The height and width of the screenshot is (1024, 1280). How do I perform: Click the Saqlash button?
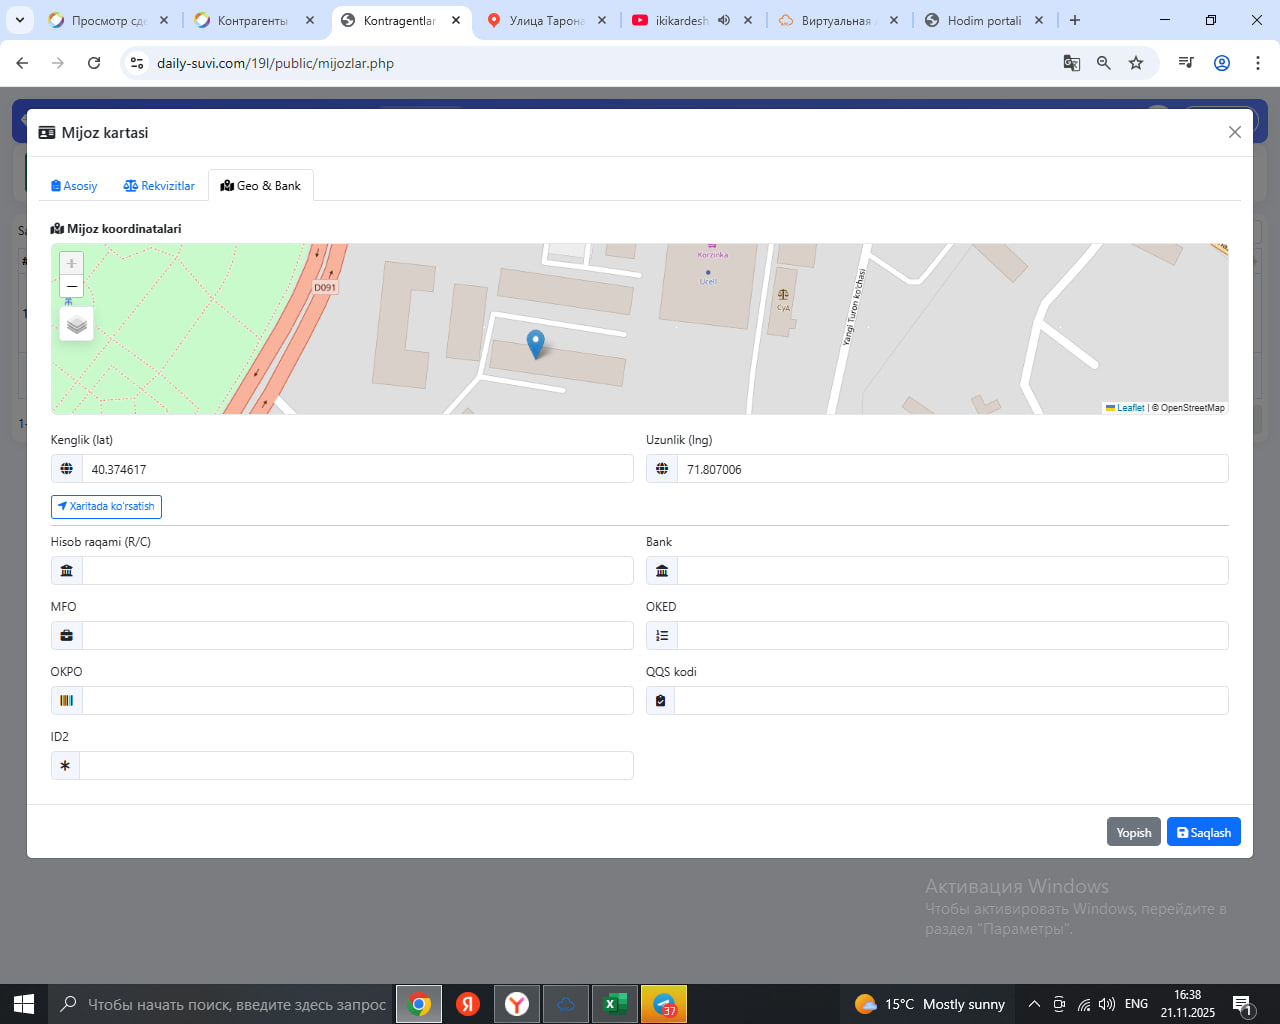pyautogui.click(x=1203, y=832)
